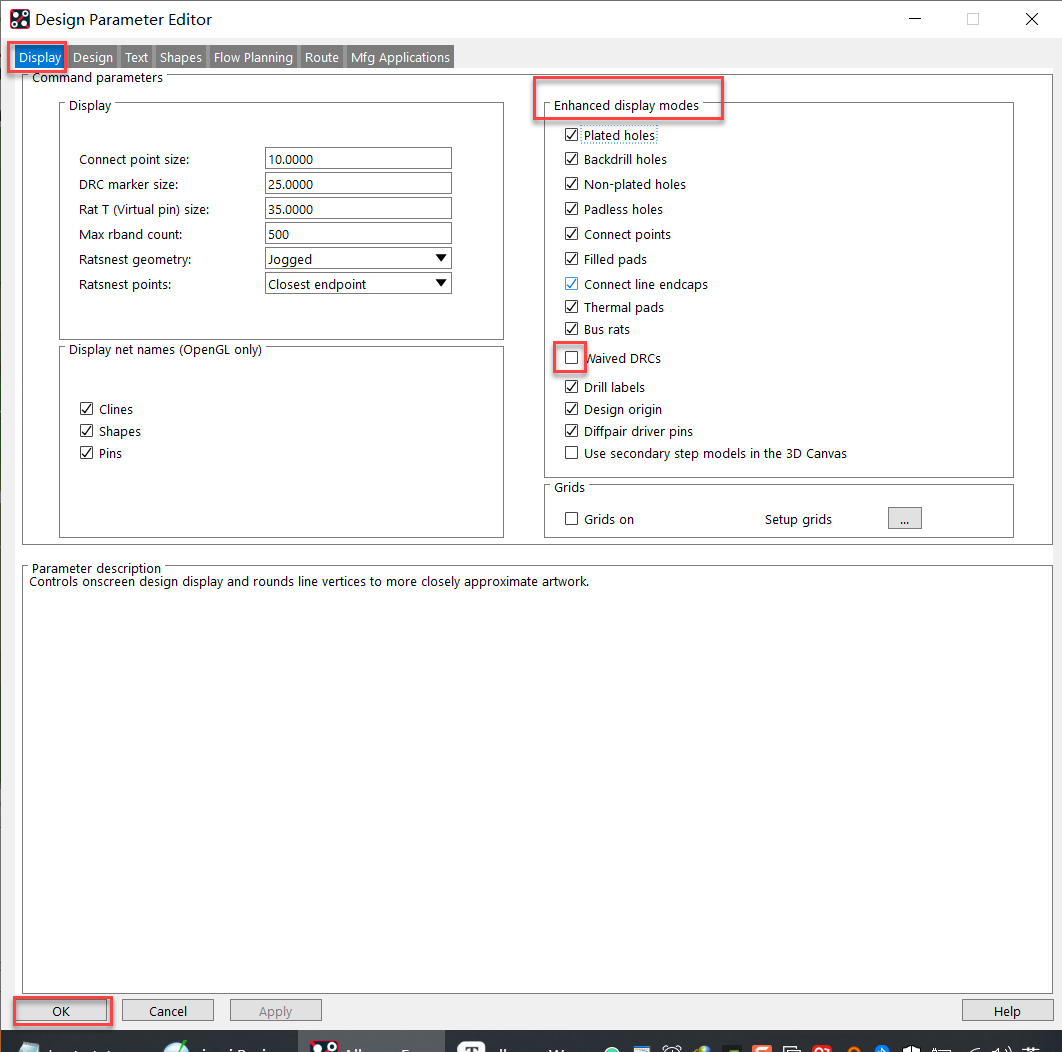Focus the Max rband count field
The width and height of the screenshot is (1062, 1052).
point(358,234)
